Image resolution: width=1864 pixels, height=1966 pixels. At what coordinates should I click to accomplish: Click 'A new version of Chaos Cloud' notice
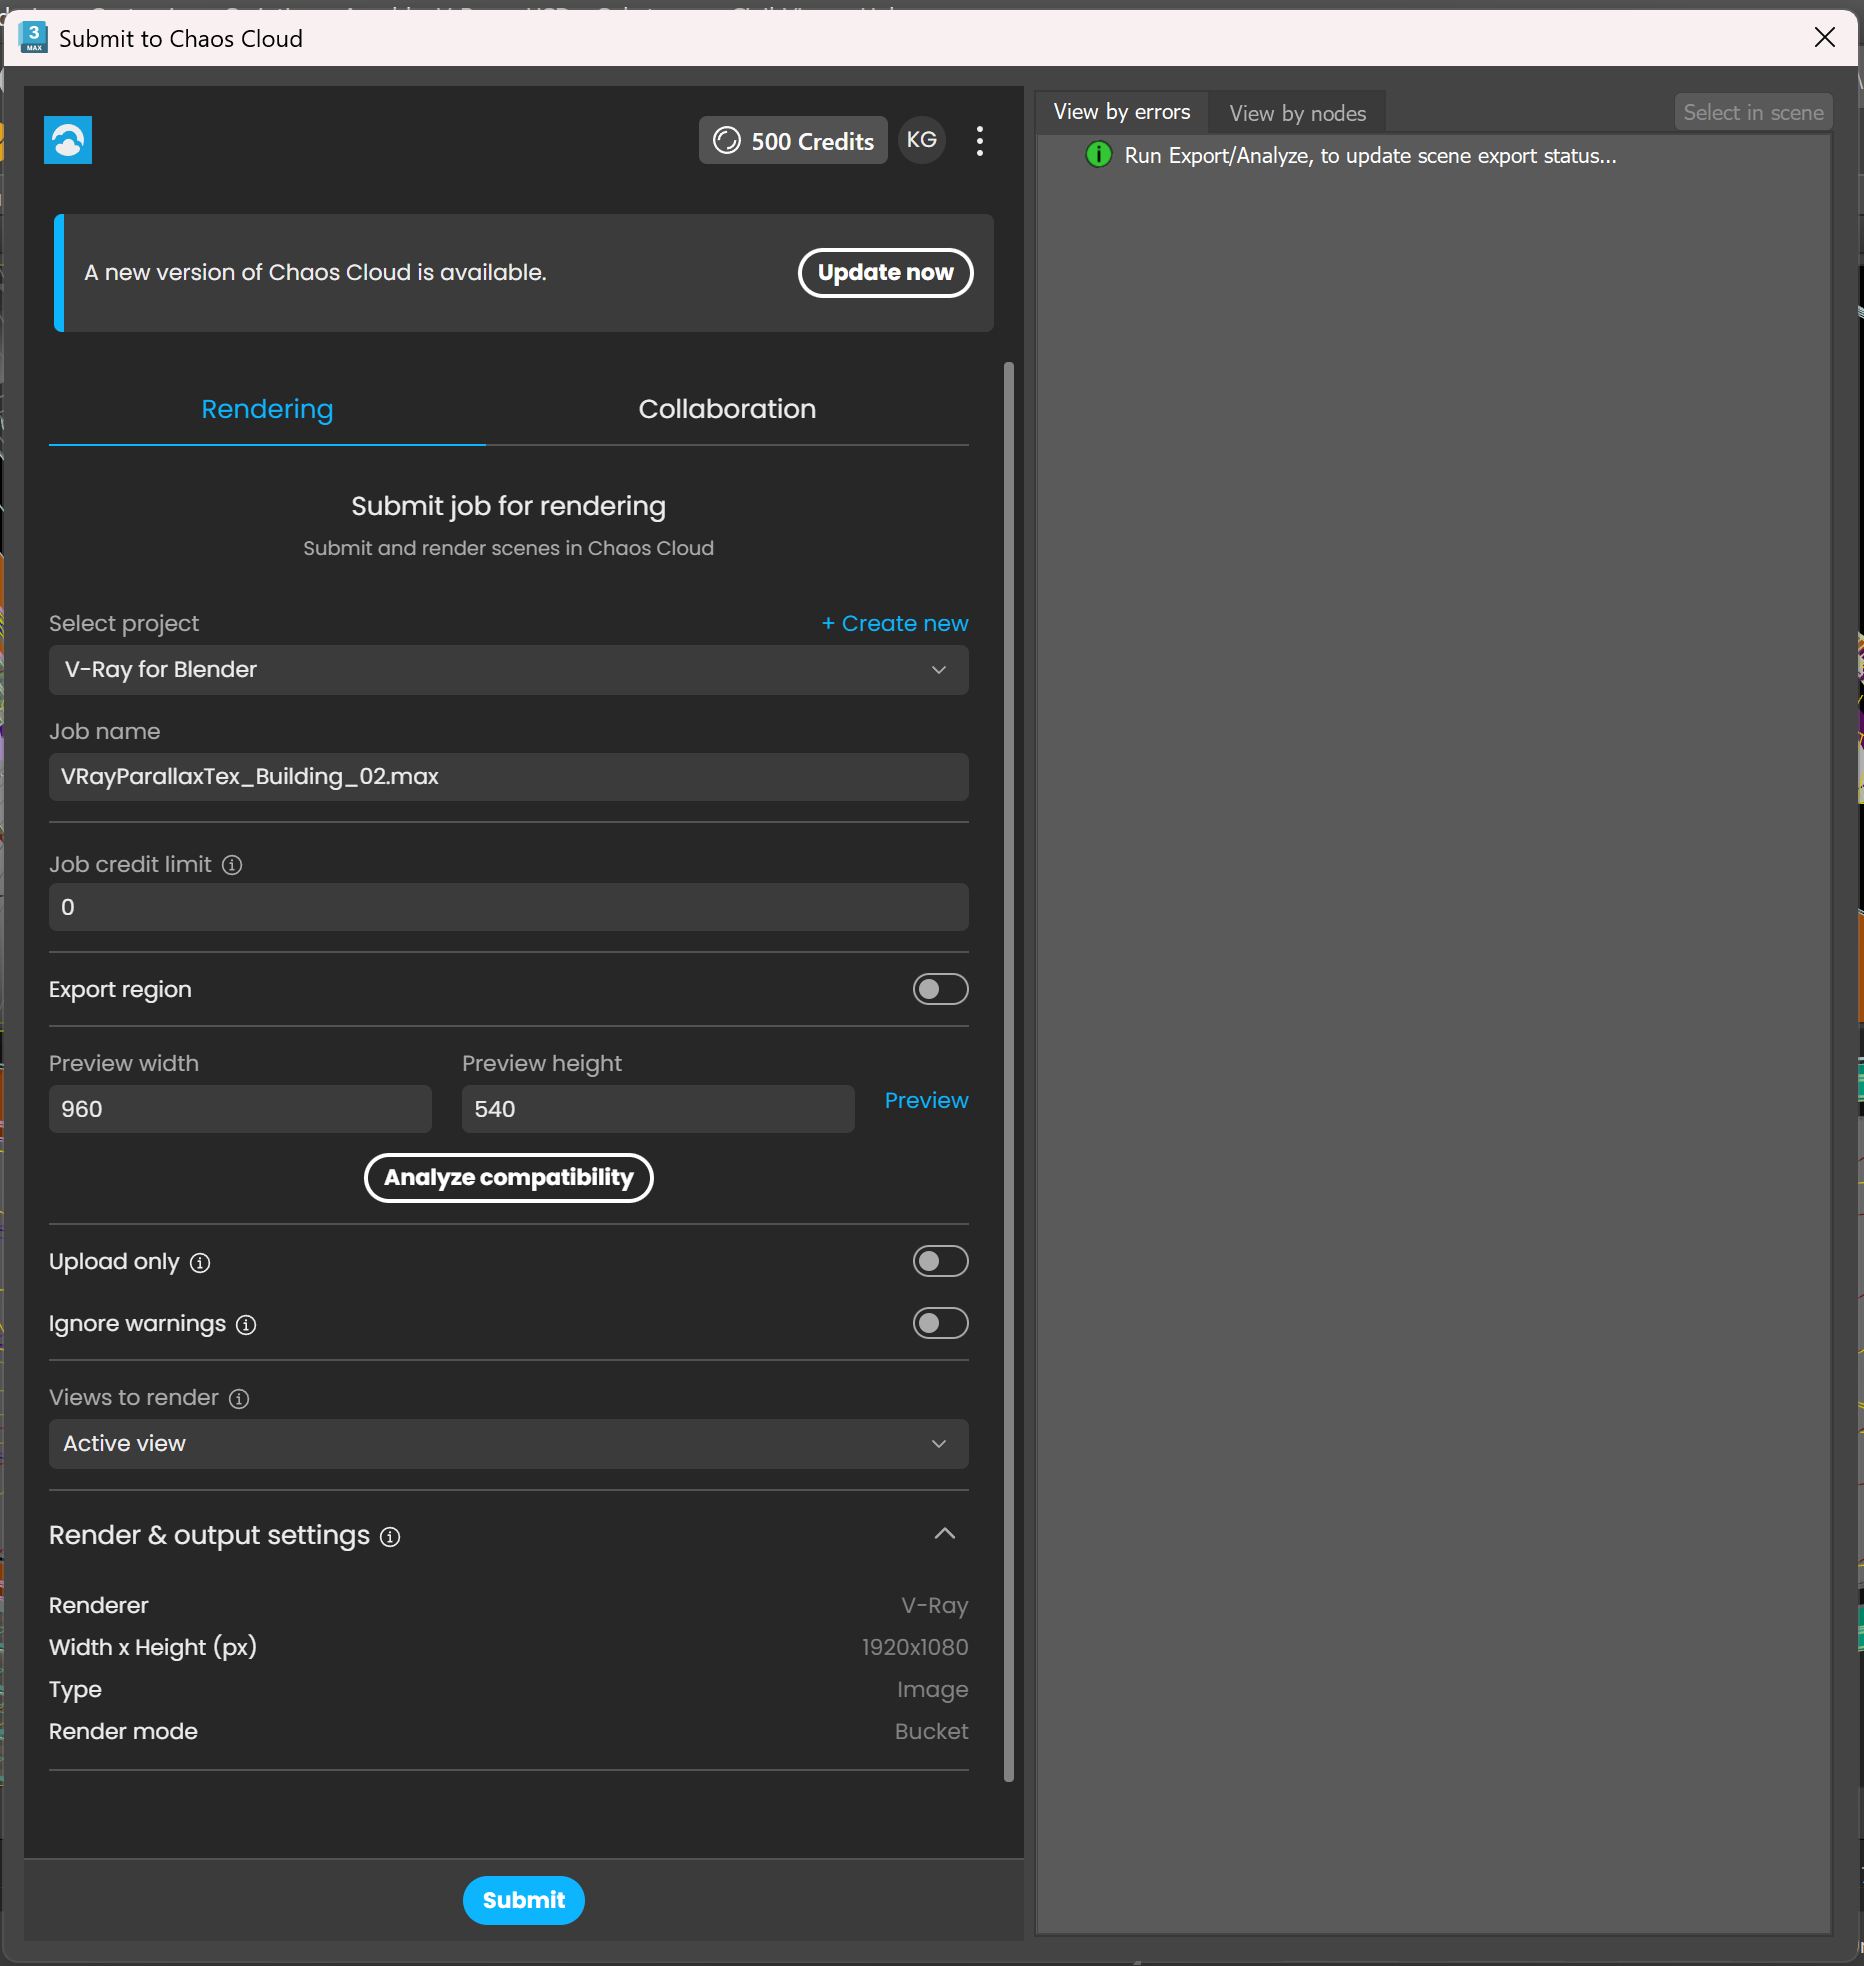315,272
